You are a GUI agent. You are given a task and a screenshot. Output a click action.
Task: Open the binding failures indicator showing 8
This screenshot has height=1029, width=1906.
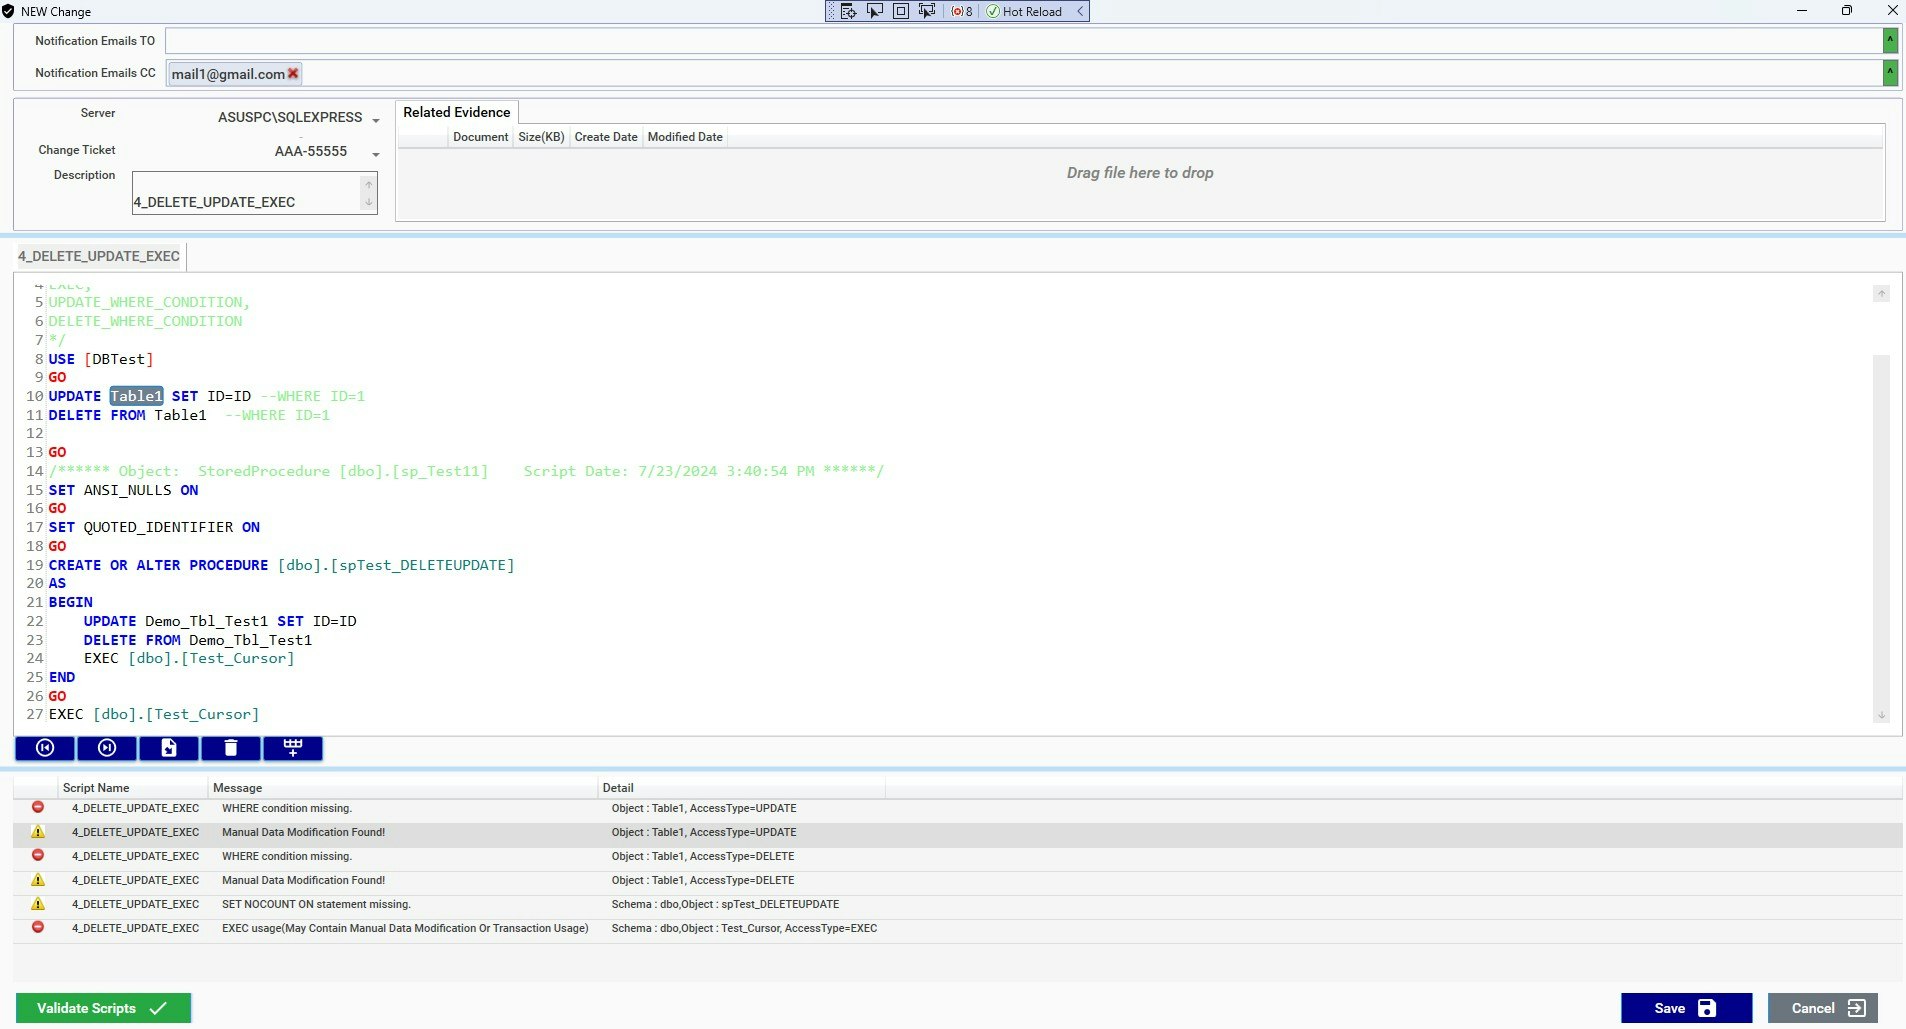click(961, 11)
